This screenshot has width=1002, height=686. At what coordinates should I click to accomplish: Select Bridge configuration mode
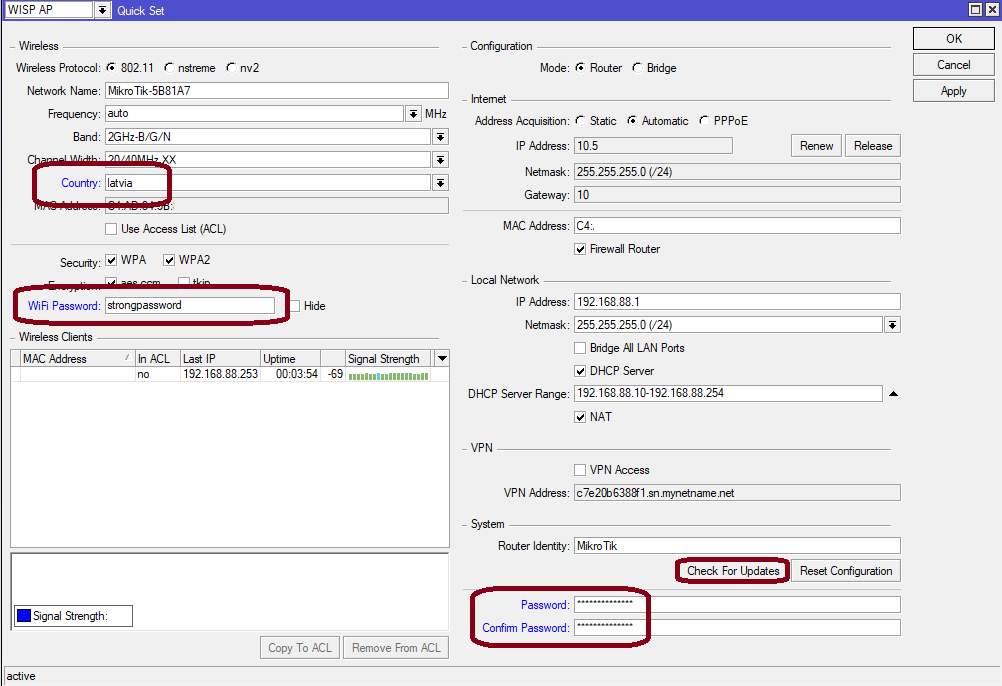637,68
